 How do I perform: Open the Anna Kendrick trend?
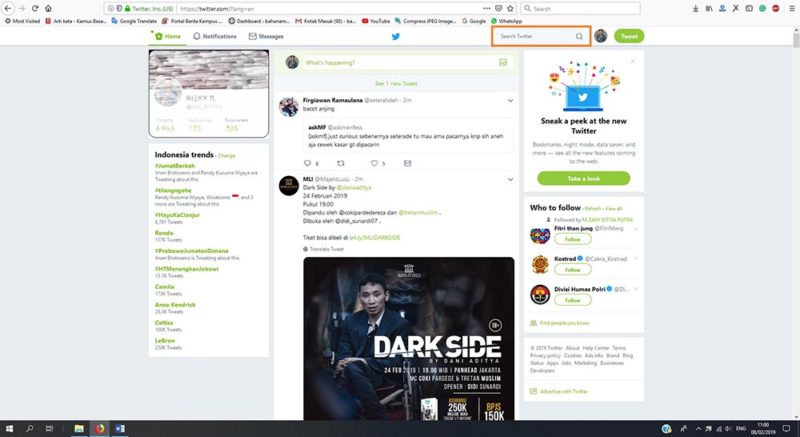(176, 304)
